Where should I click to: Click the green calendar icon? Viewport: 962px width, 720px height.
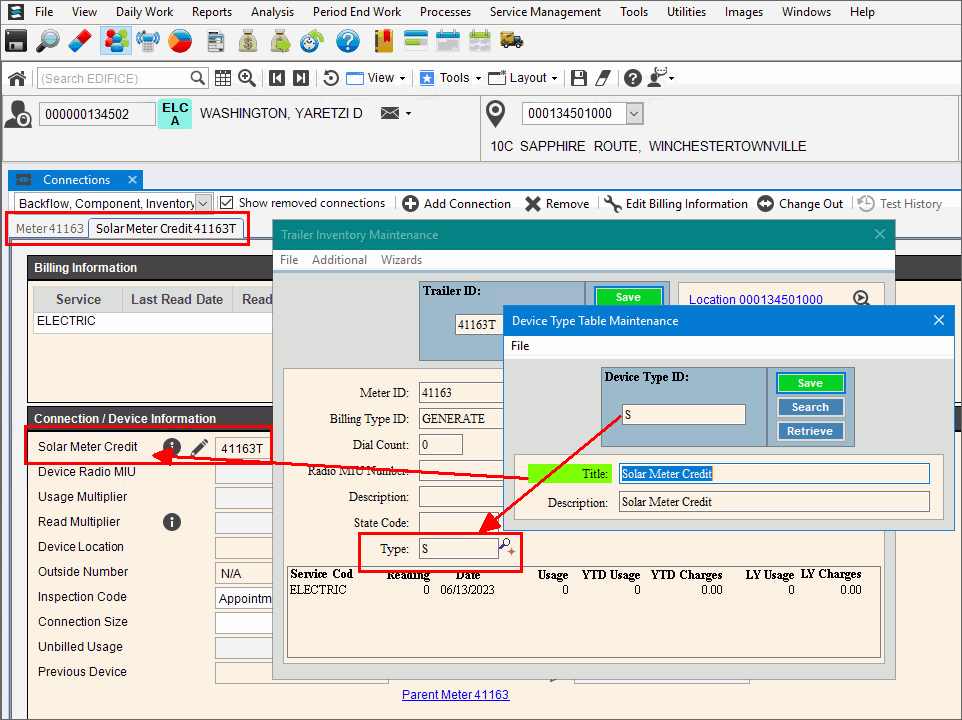[480, 42]
